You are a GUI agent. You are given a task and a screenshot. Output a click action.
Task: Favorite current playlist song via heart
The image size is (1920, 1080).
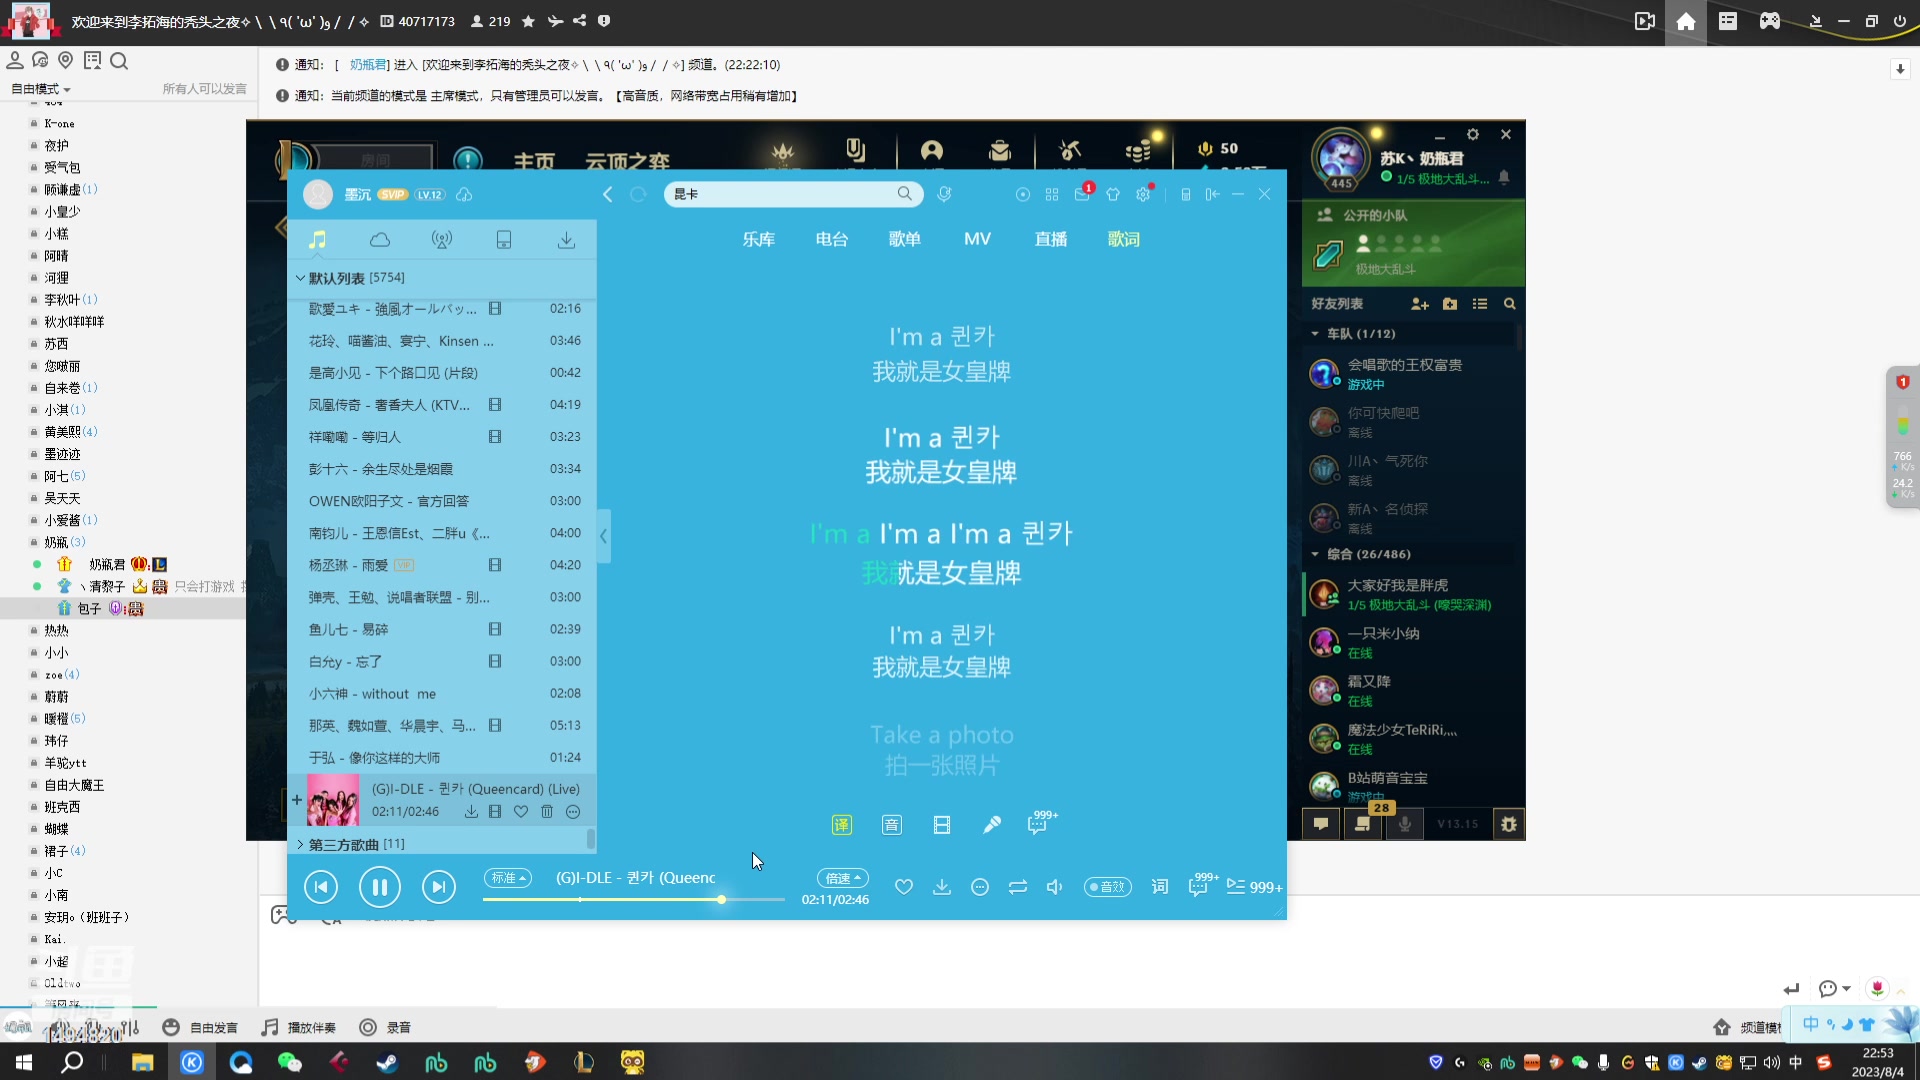(521, 812)
